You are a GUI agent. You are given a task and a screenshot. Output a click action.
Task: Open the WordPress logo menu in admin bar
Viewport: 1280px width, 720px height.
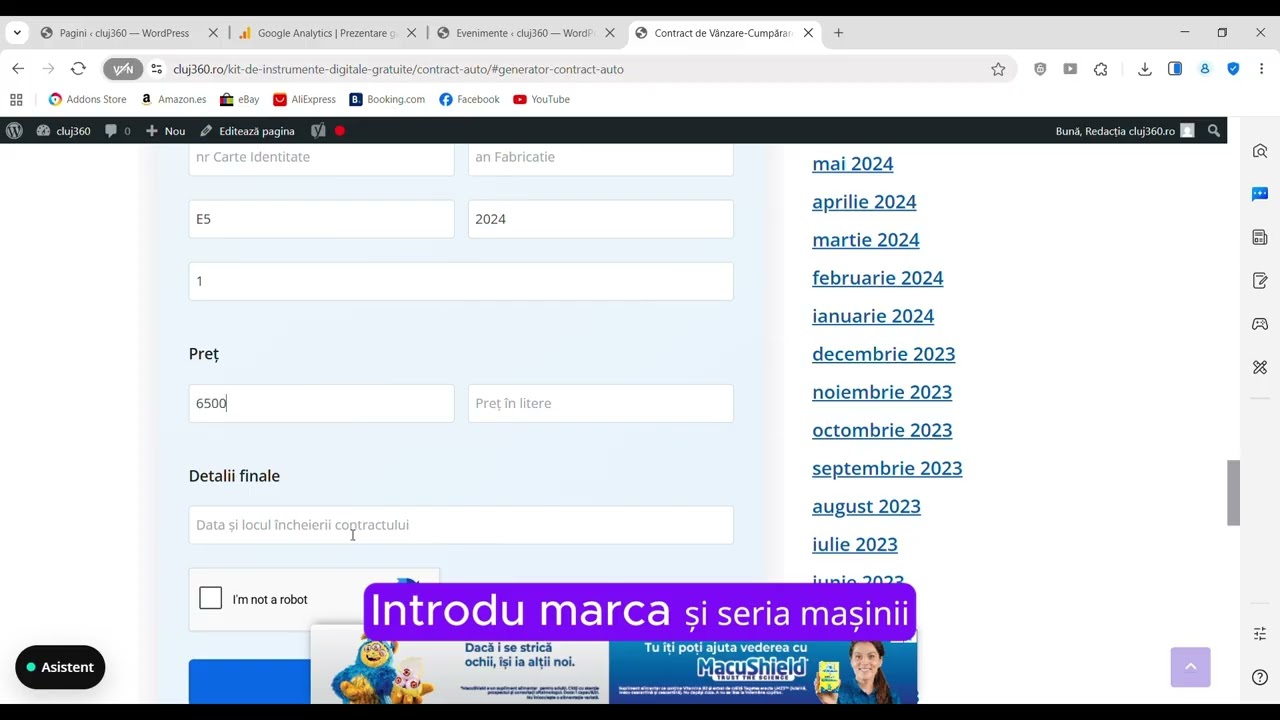tap(14, 131)
